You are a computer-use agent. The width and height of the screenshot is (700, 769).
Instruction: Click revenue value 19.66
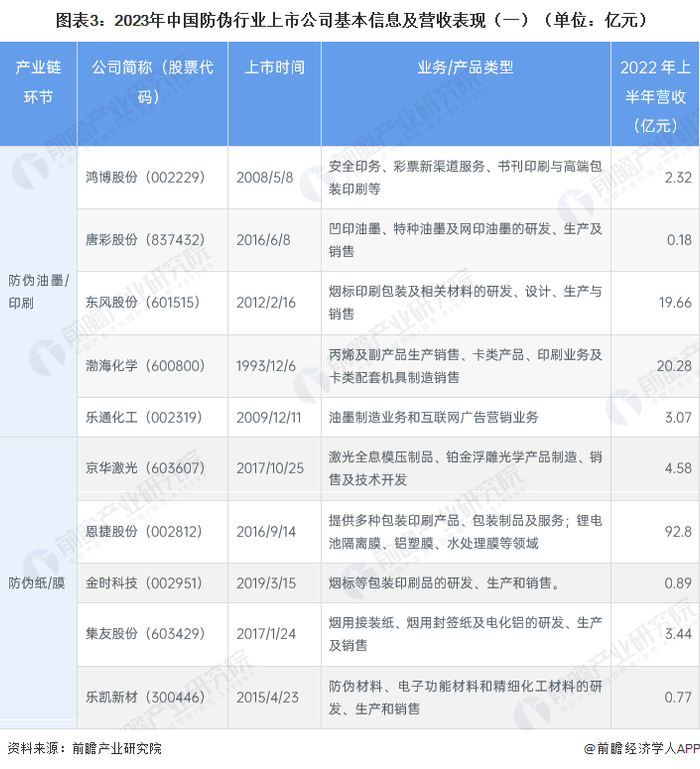(x=675, y=302)
